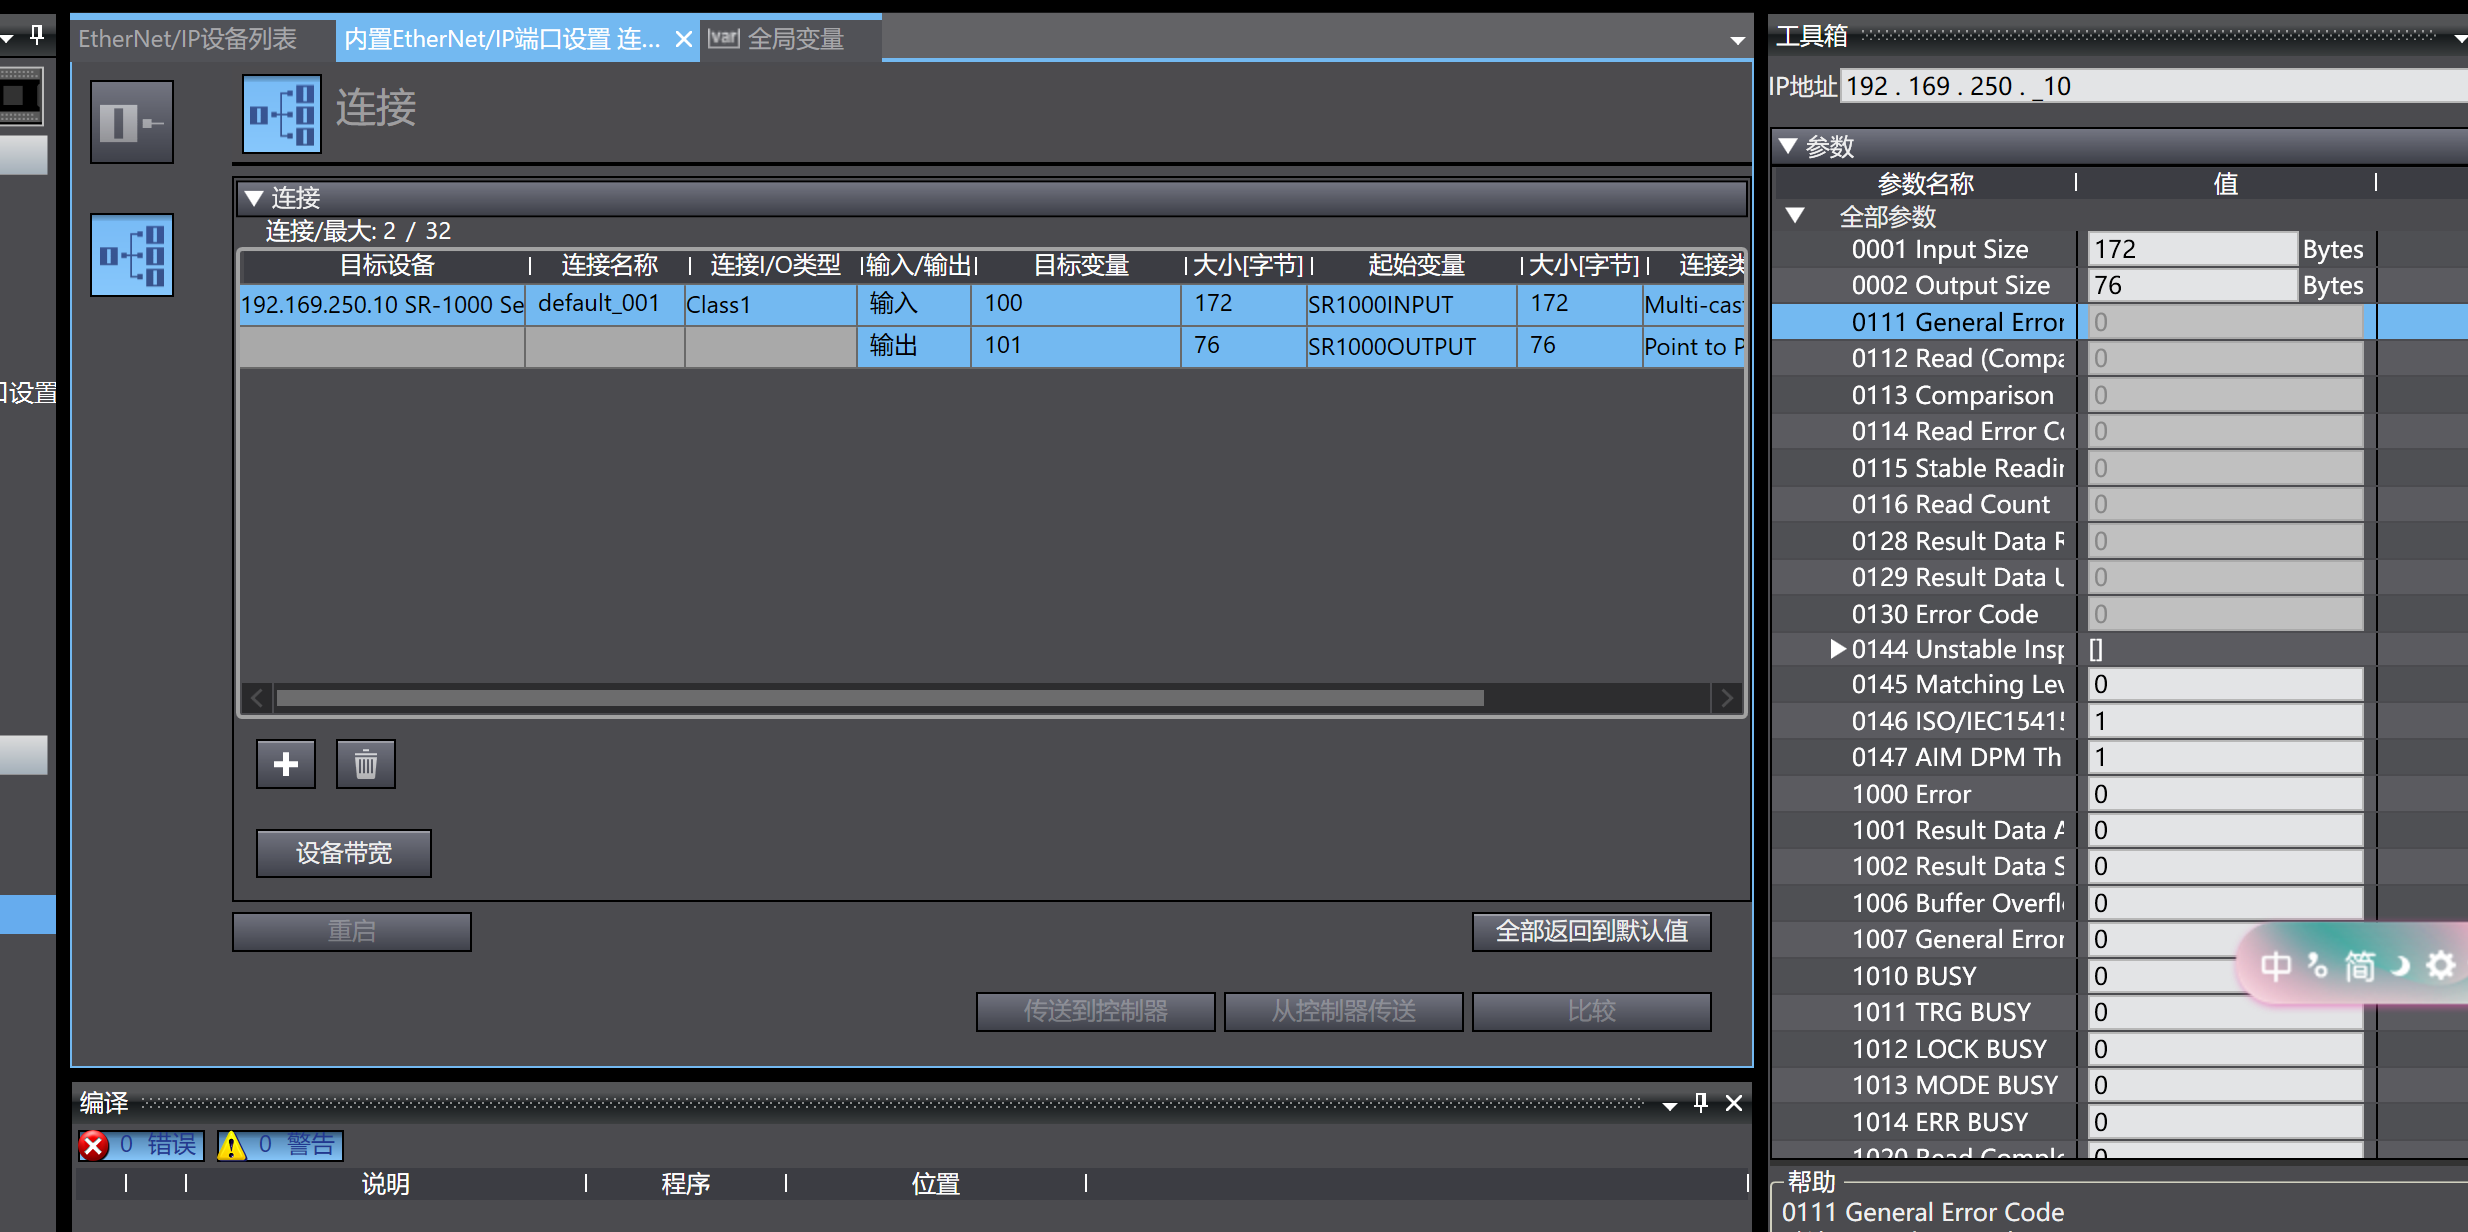The height and width of the screenshot is (1232, 2468).
Task: Pin the build panel with pushpin icon
Action: pyautogui.click(x=1701, y=1103)
